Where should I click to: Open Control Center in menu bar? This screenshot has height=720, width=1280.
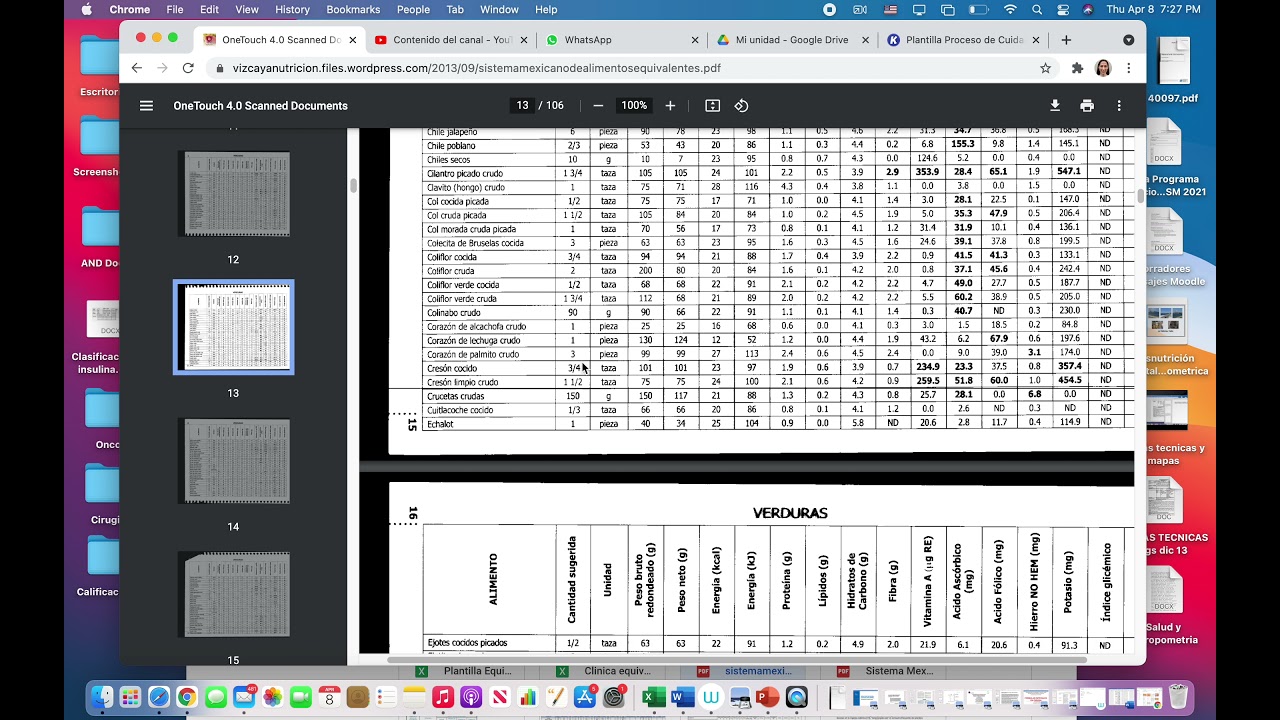tap(1062, 9)
